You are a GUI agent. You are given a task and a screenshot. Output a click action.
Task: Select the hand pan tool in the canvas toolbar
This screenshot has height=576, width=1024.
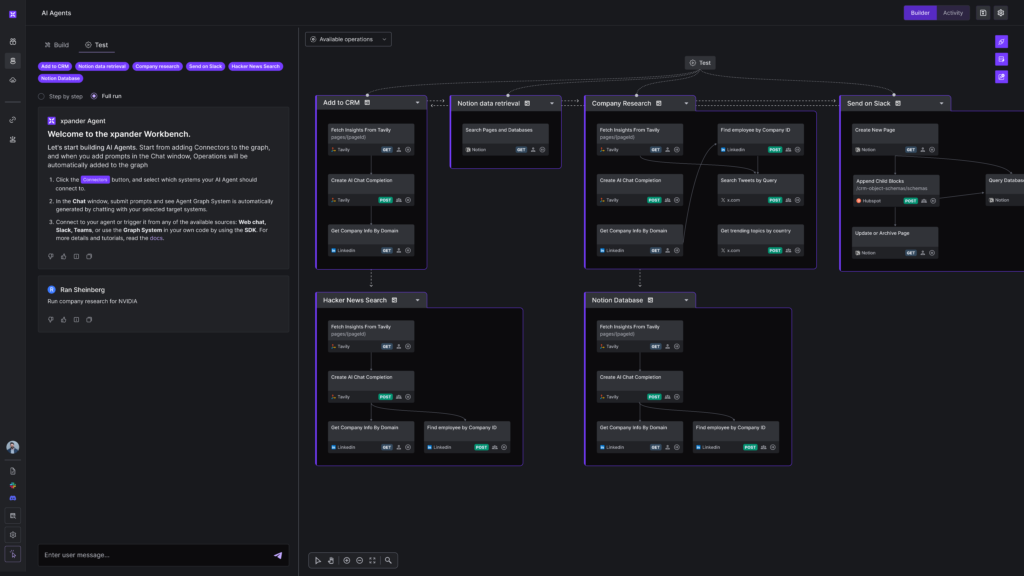tap(331, 560)
